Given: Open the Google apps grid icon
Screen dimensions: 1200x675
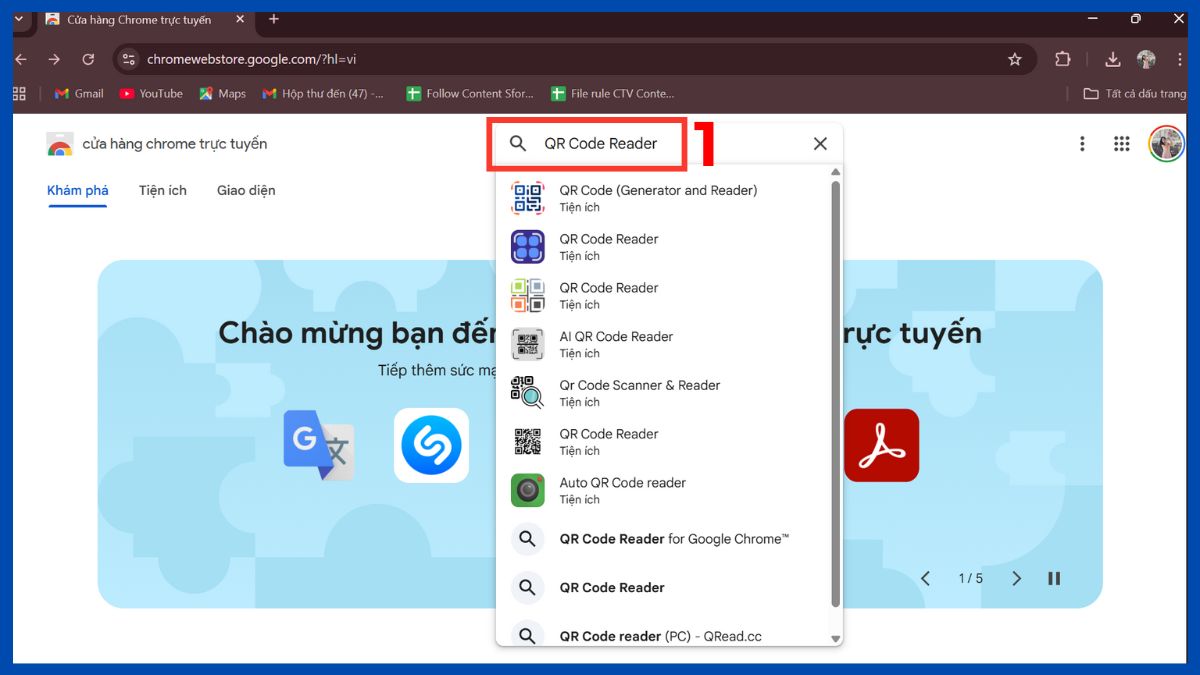Looking at the screenshot, I should [x=1122, y=143].
